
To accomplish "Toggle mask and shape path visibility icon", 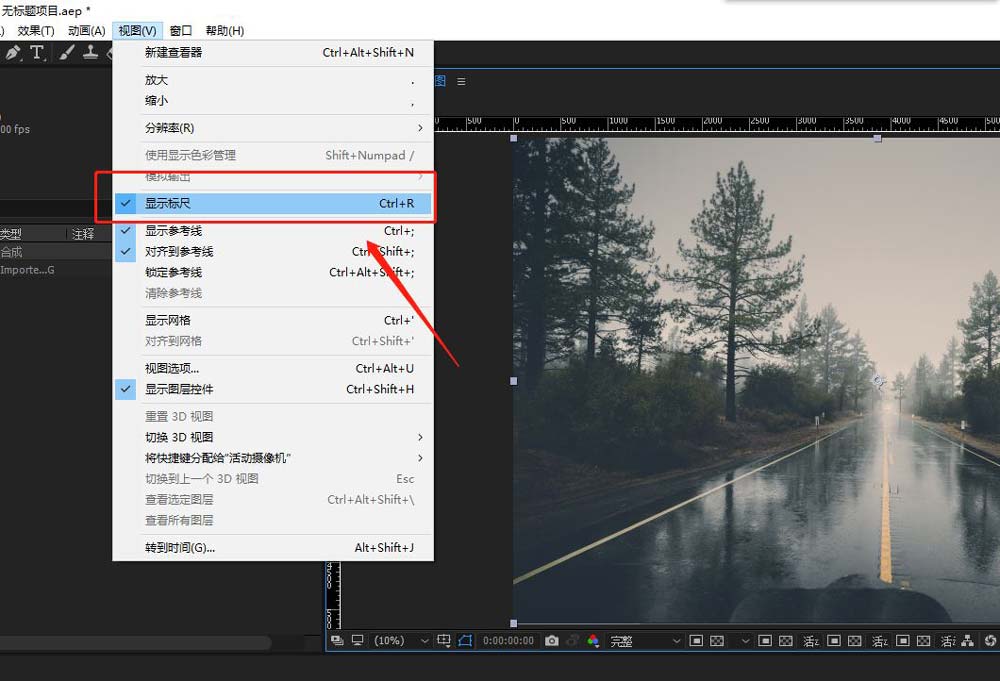I will pos(465,640).
